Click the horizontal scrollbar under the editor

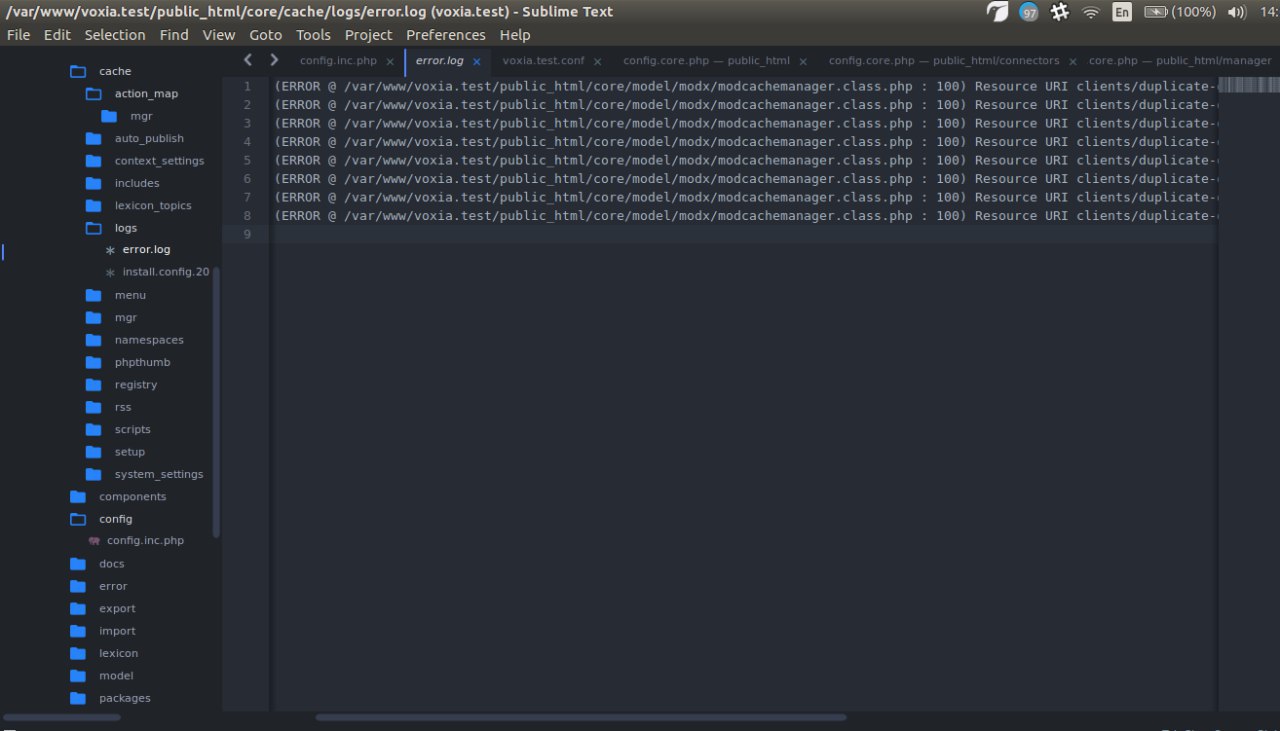click(581, 717)
